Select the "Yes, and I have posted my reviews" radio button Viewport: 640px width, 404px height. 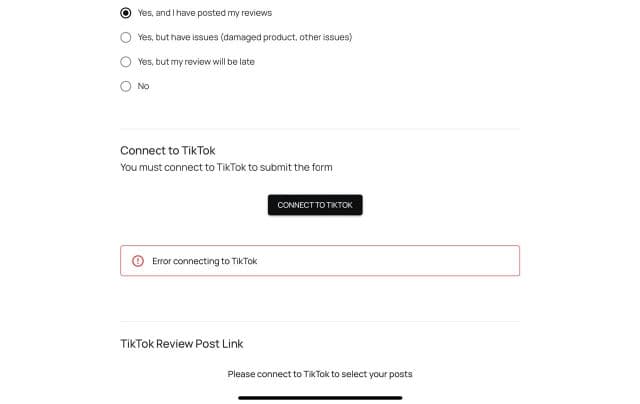pyautogui.click(x=126, y=13)
